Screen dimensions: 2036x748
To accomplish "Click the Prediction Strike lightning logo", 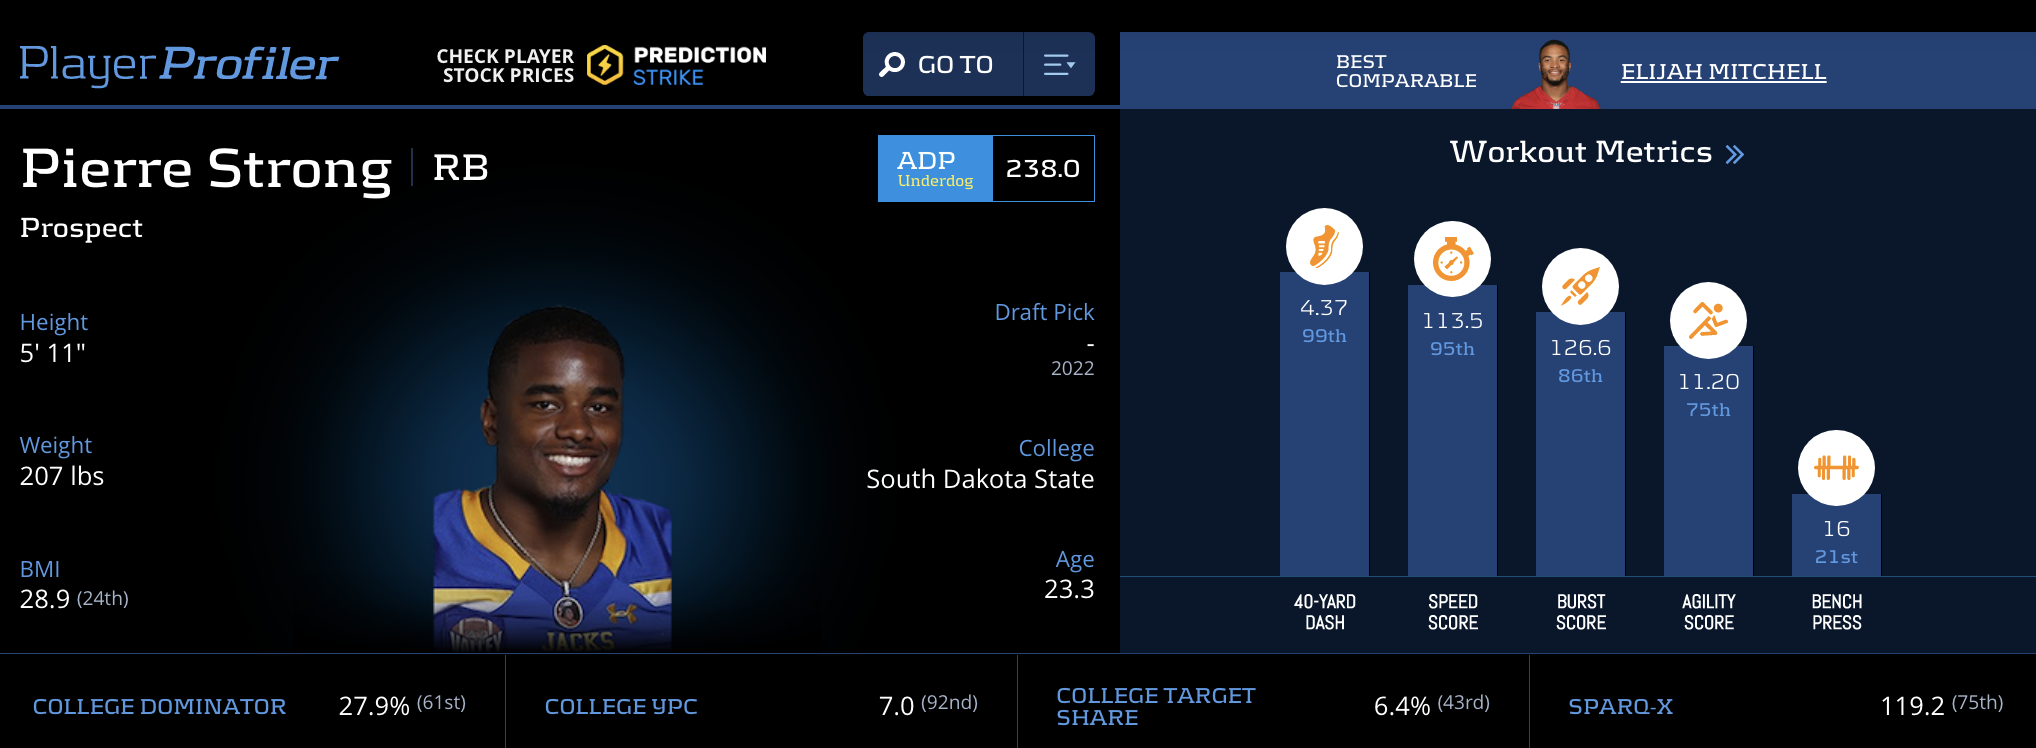I will (605, 65).
